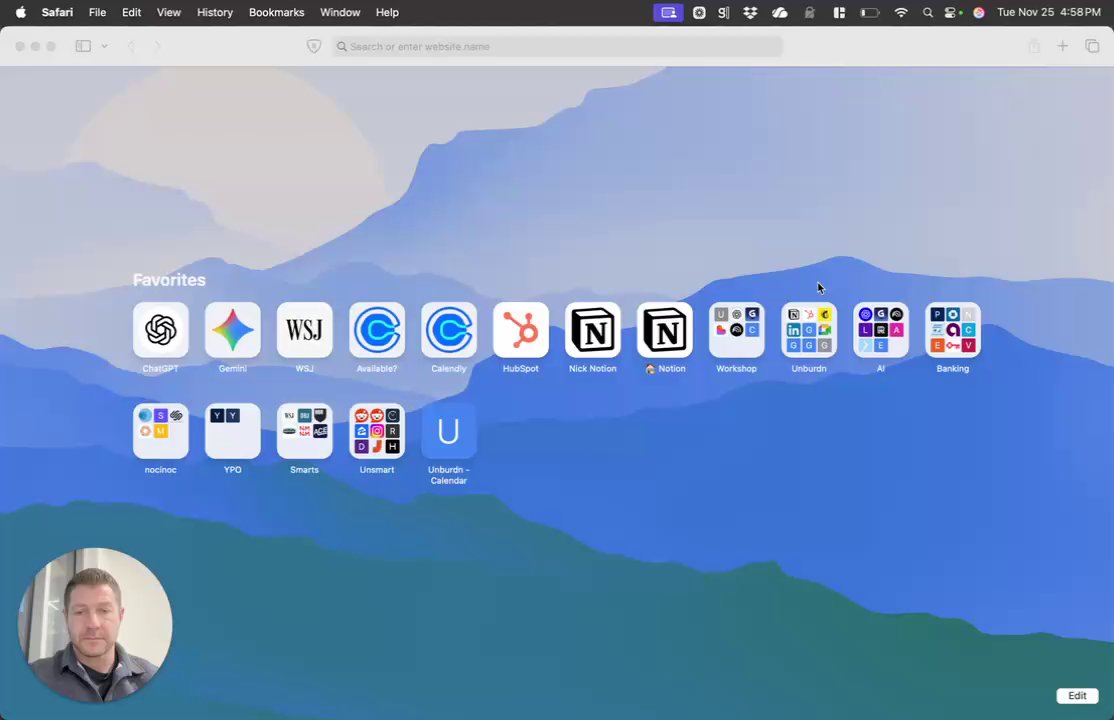The height and width of the screenshot is (720, 1114).
Task: Open the Edit menu in menu bar
Action: [131, 12]
